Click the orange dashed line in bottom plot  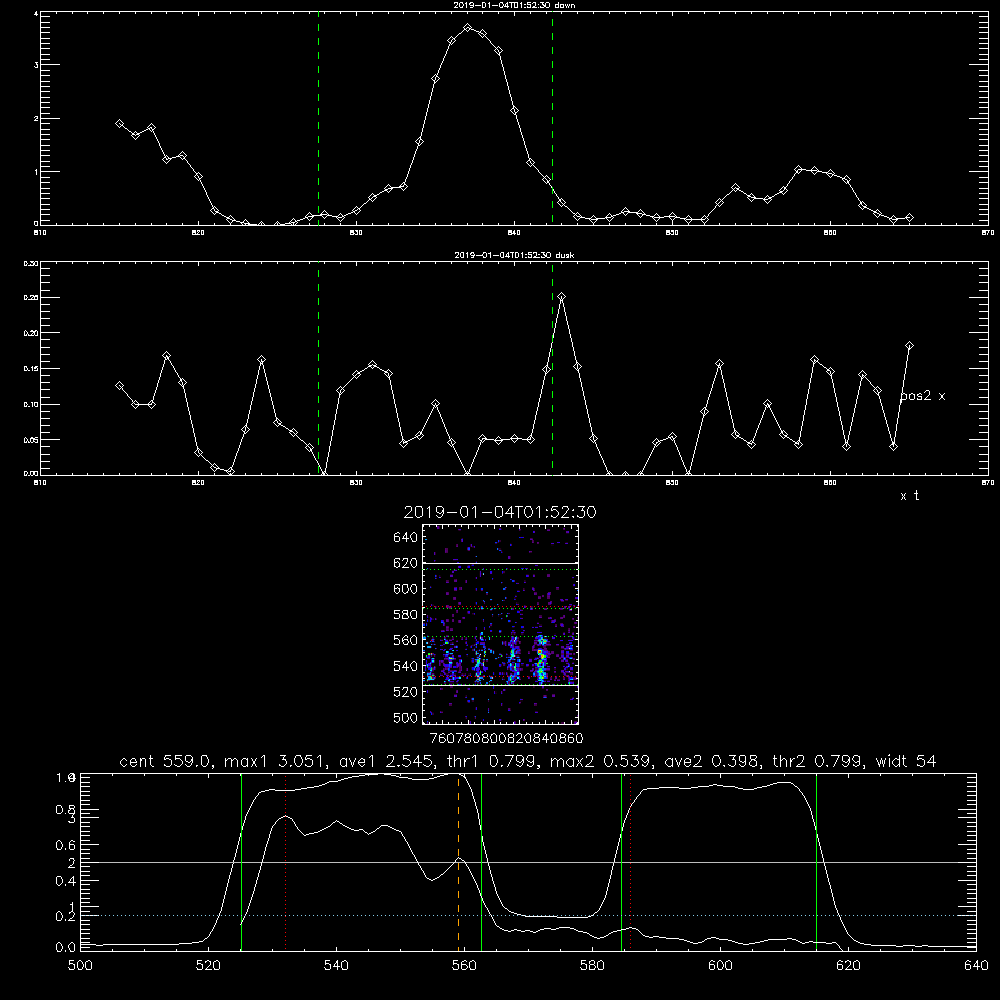(x=459, y=861)
